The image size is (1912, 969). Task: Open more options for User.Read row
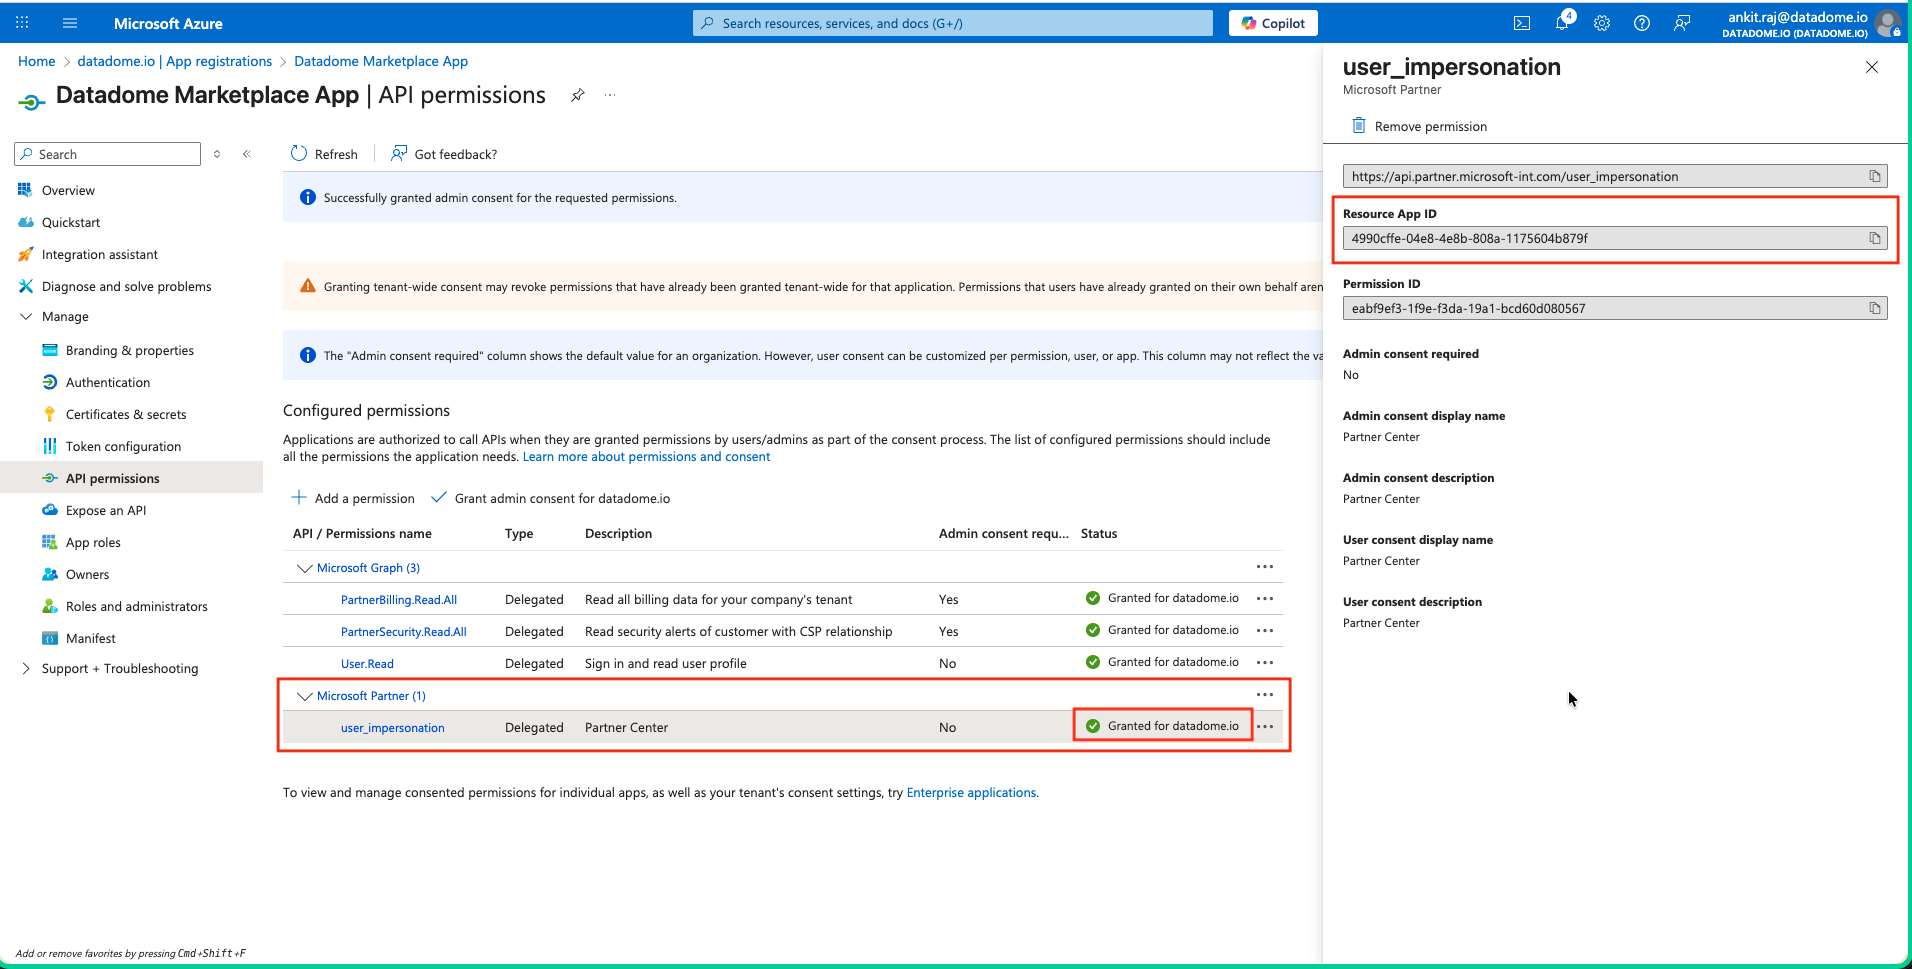(1265, 663)
